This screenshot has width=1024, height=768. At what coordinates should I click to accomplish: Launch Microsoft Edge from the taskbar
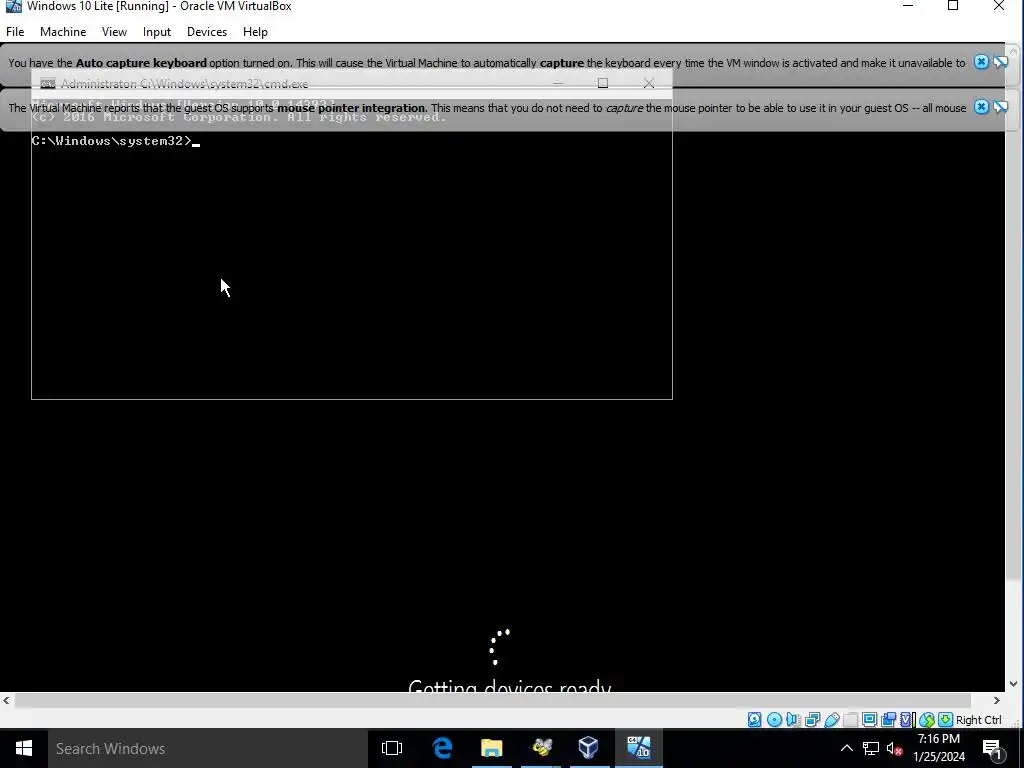click(x=442, y=748)
